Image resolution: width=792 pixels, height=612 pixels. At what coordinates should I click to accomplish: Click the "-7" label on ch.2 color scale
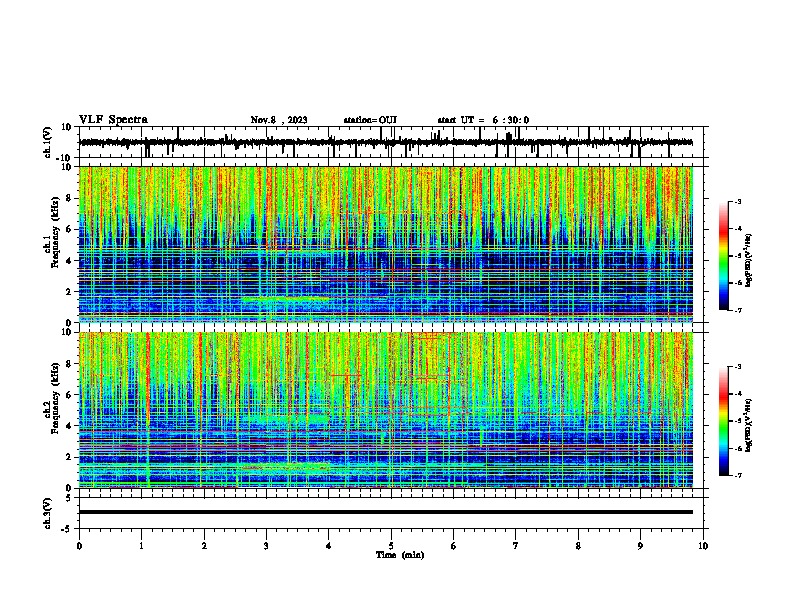(738, 476)
